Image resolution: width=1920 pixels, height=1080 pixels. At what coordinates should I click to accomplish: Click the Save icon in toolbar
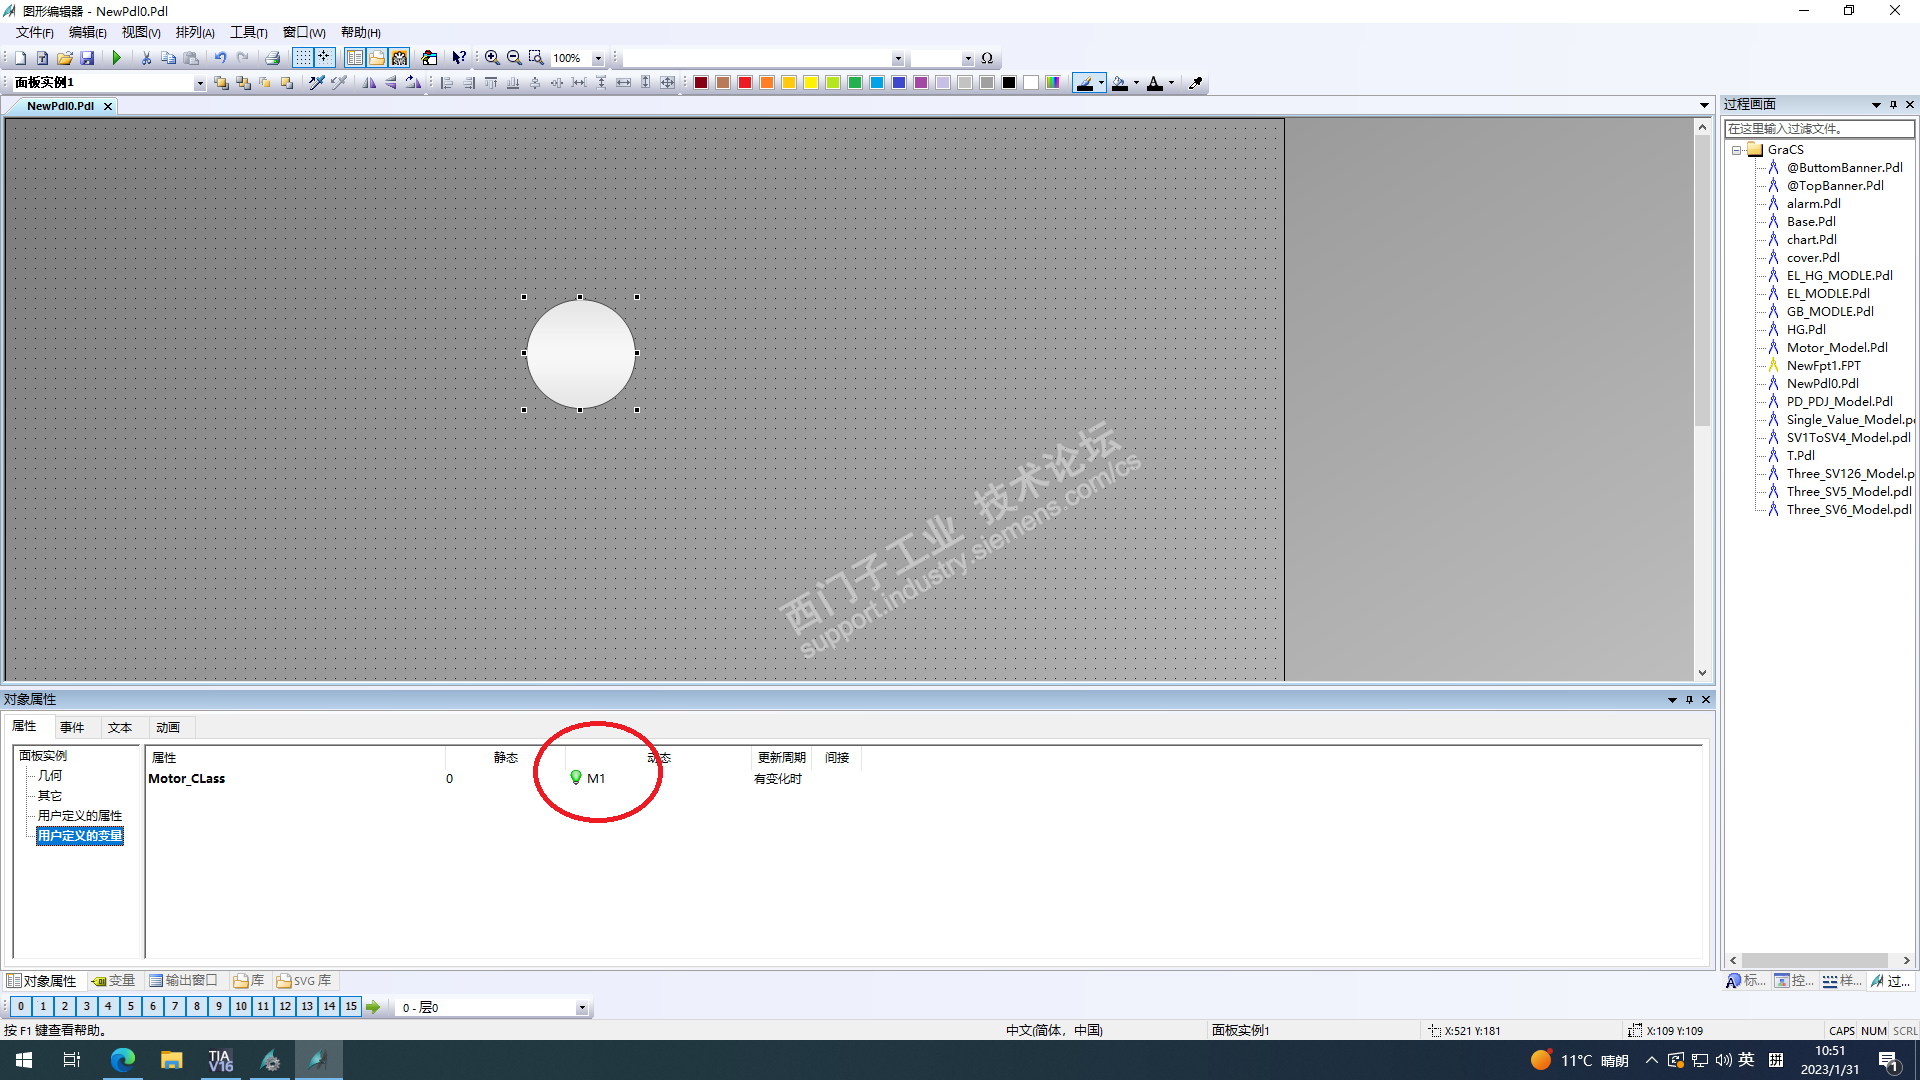tap(87, 58)
